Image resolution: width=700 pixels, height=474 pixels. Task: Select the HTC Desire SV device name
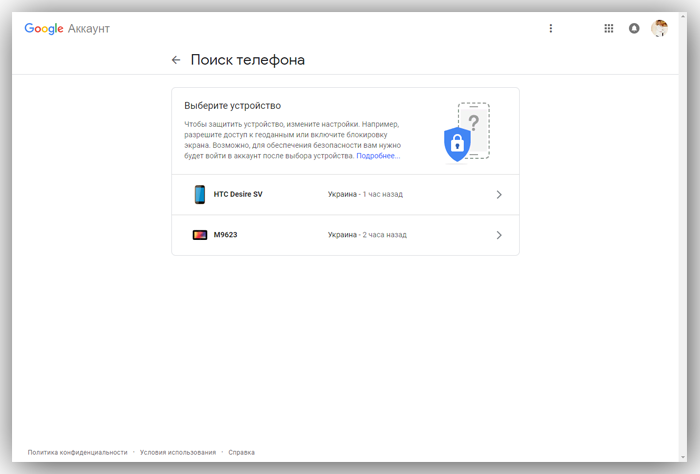click(238, 194)
